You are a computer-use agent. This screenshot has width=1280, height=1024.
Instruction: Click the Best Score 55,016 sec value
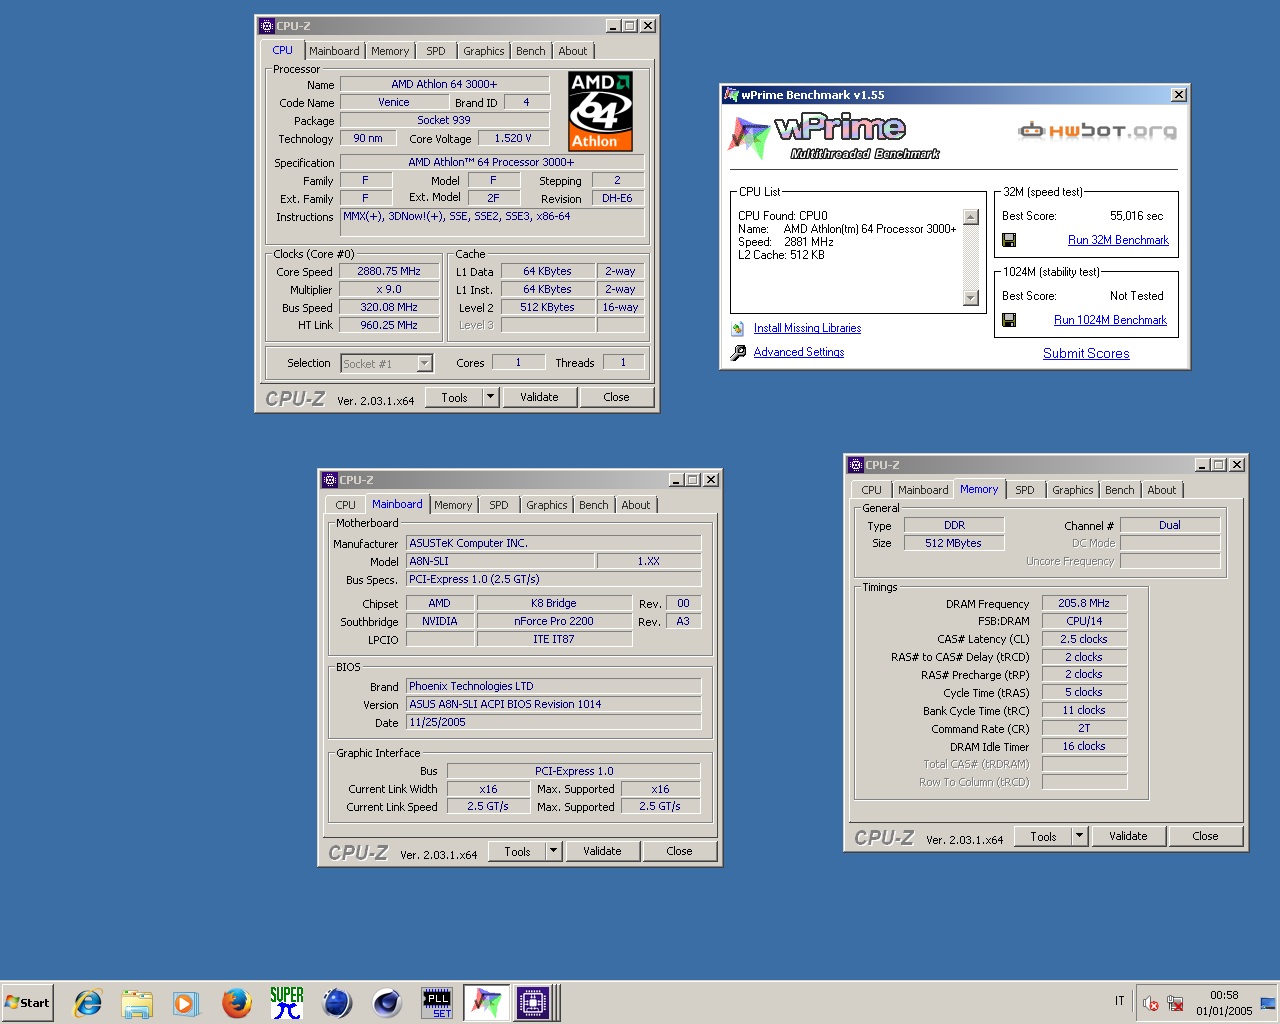(1137, 216)
